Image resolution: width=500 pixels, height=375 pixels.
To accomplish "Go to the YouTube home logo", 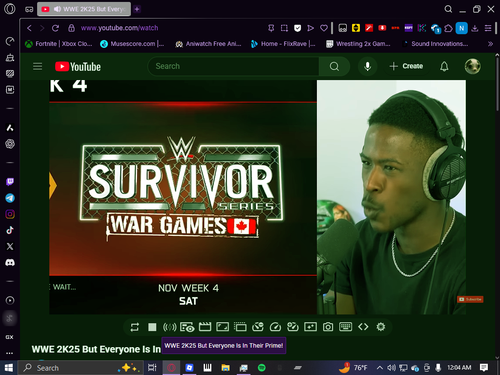I will click(x=78, y=67).
